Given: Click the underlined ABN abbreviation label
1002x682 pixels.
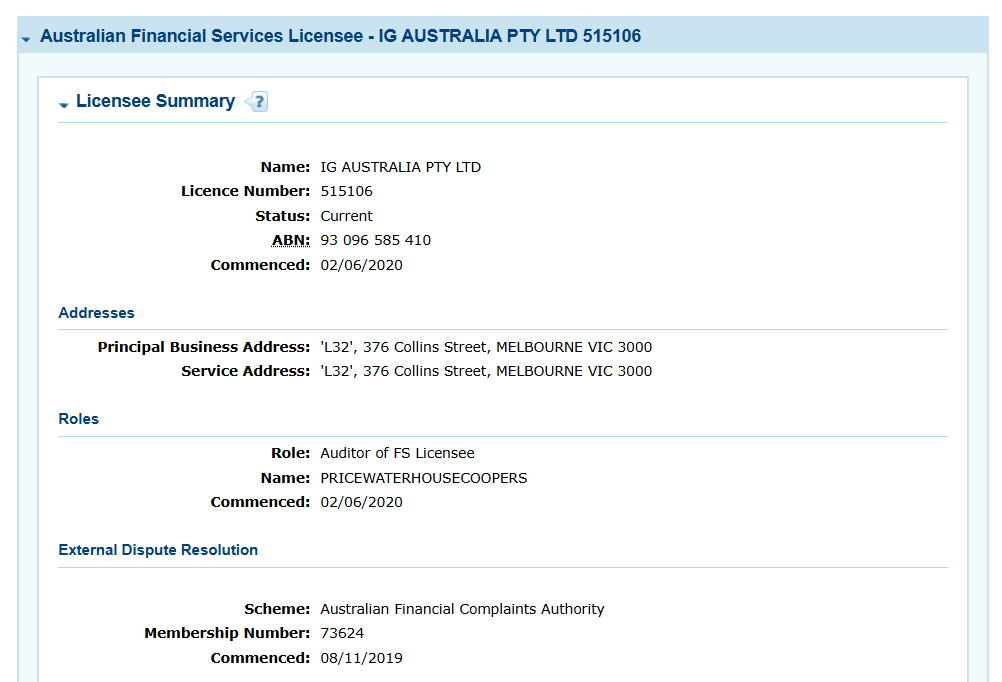Looking at the screenshot, I should click(291, 240).
